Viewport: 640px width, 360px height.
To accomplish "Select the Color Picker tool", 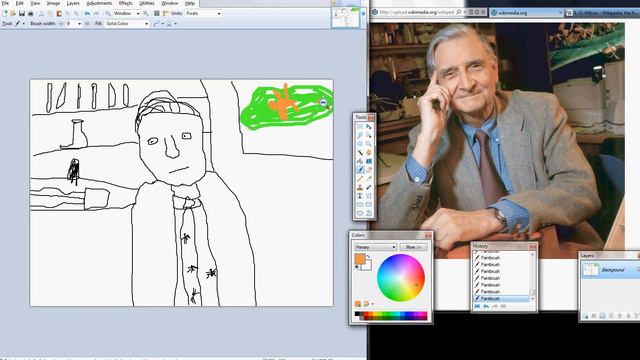I will point(369,178).
